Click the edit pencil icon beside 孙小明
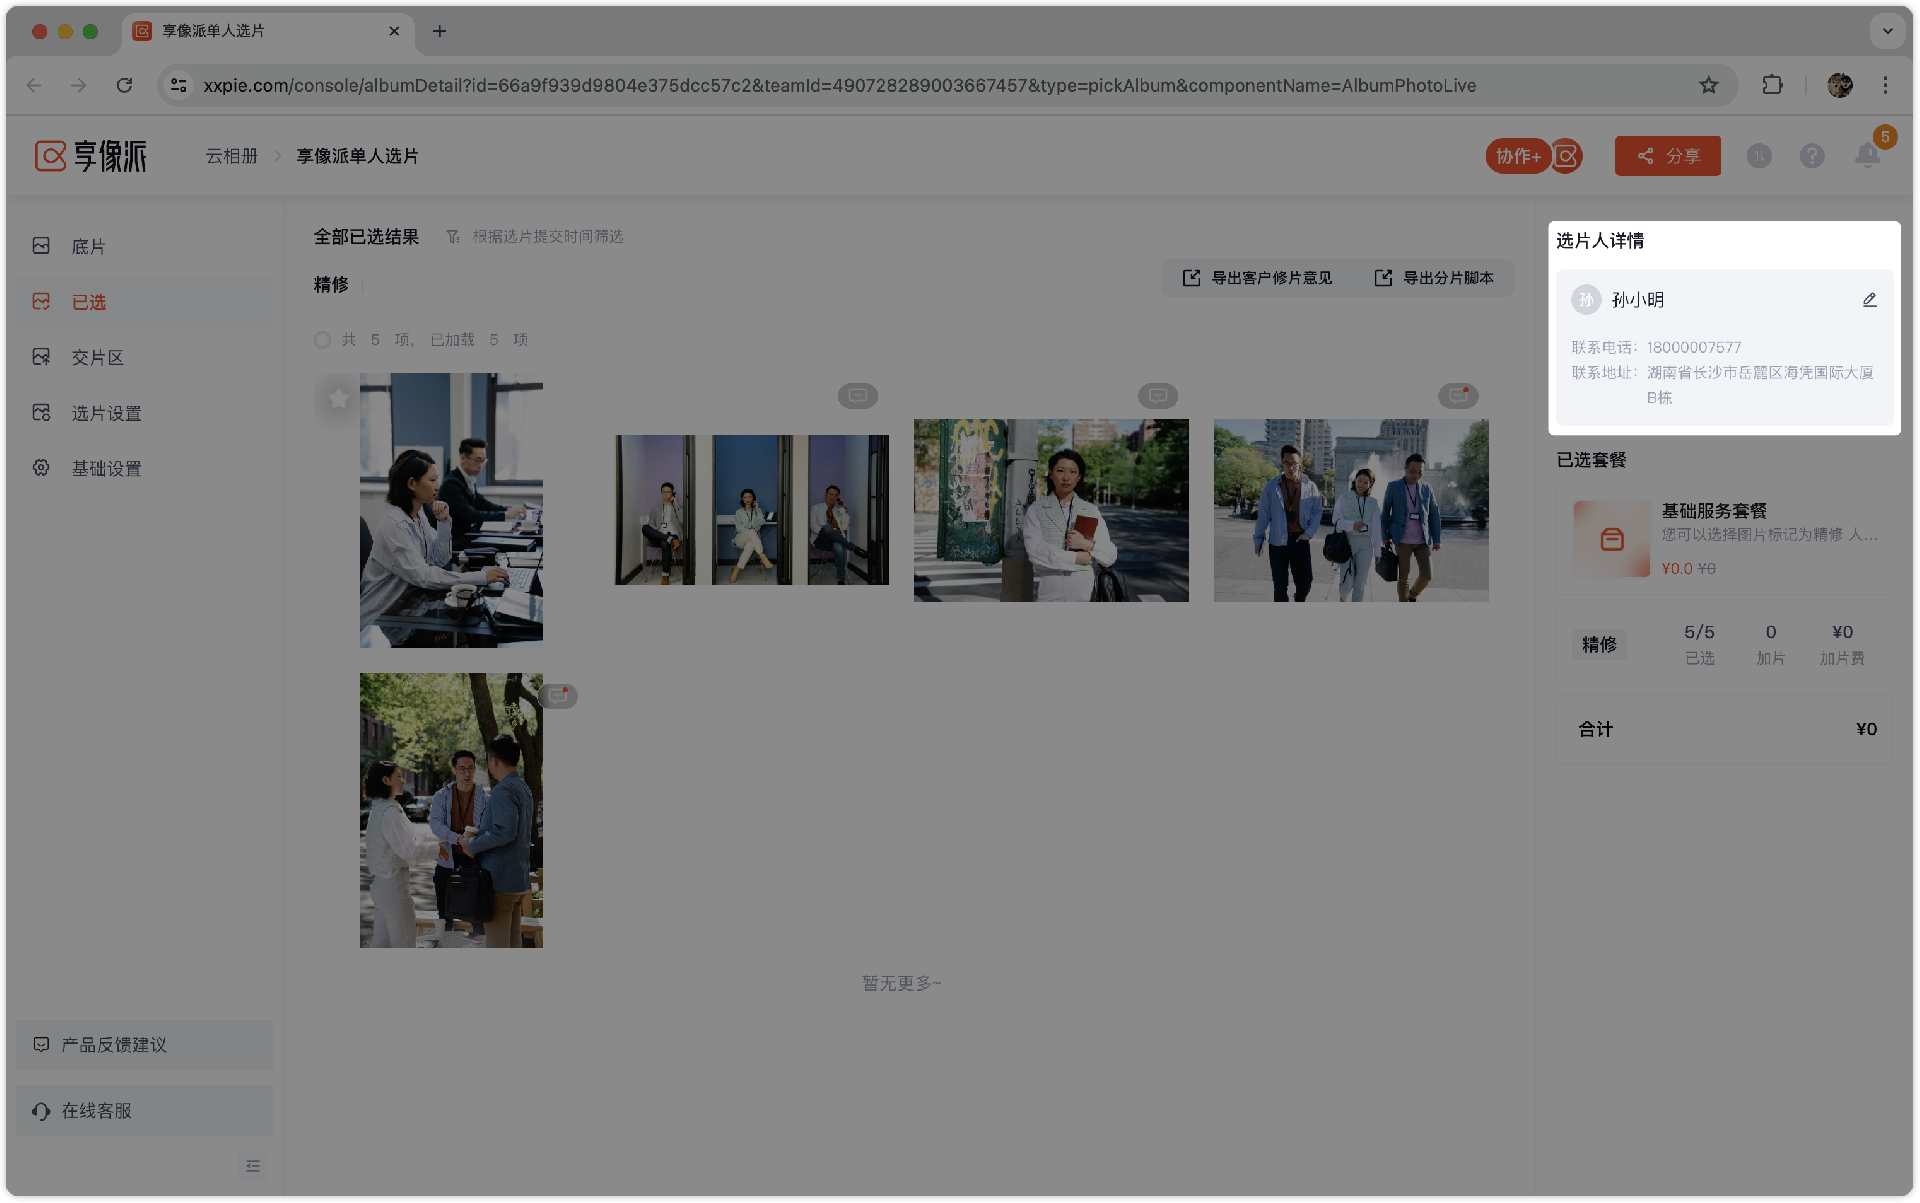 point(1869,300)
